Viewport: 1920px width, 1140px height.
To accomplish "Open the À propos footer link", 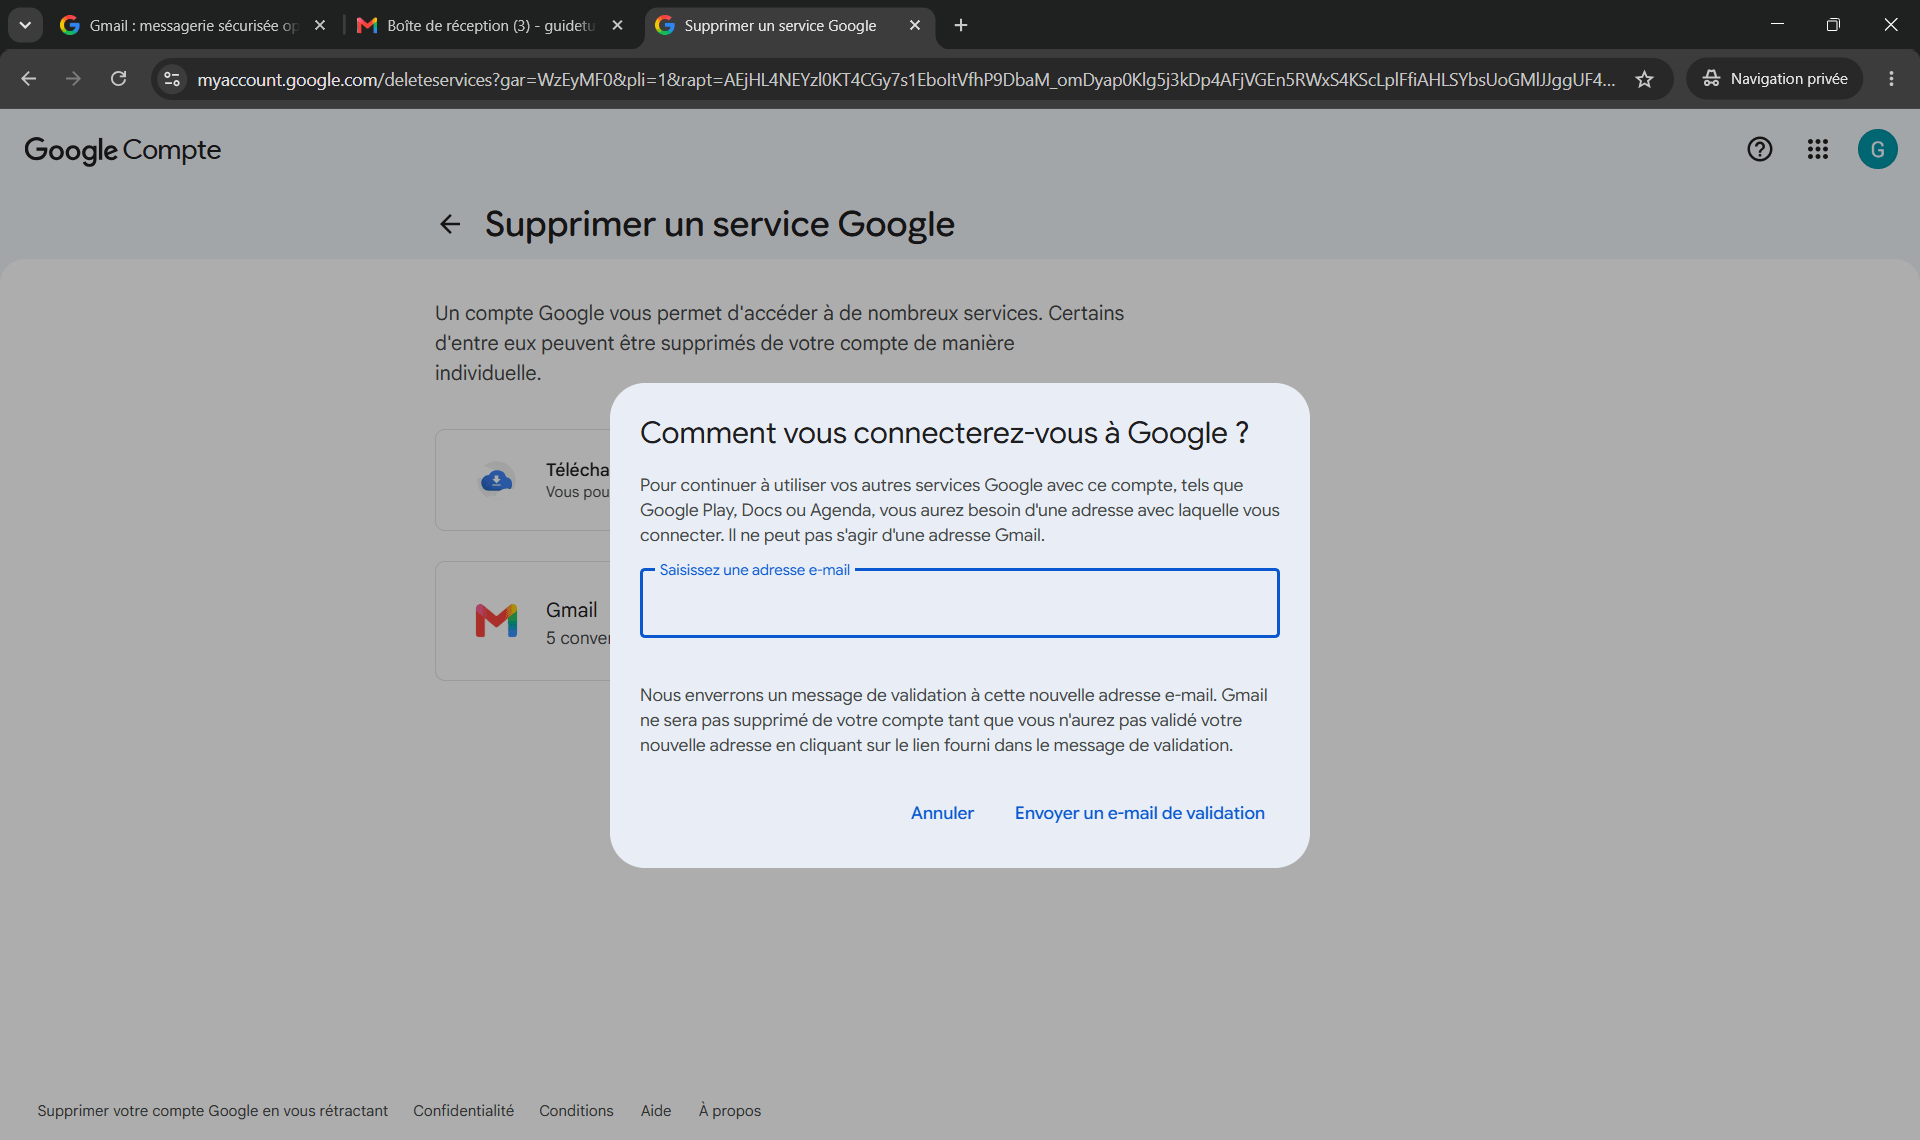I will (730, 1111).
